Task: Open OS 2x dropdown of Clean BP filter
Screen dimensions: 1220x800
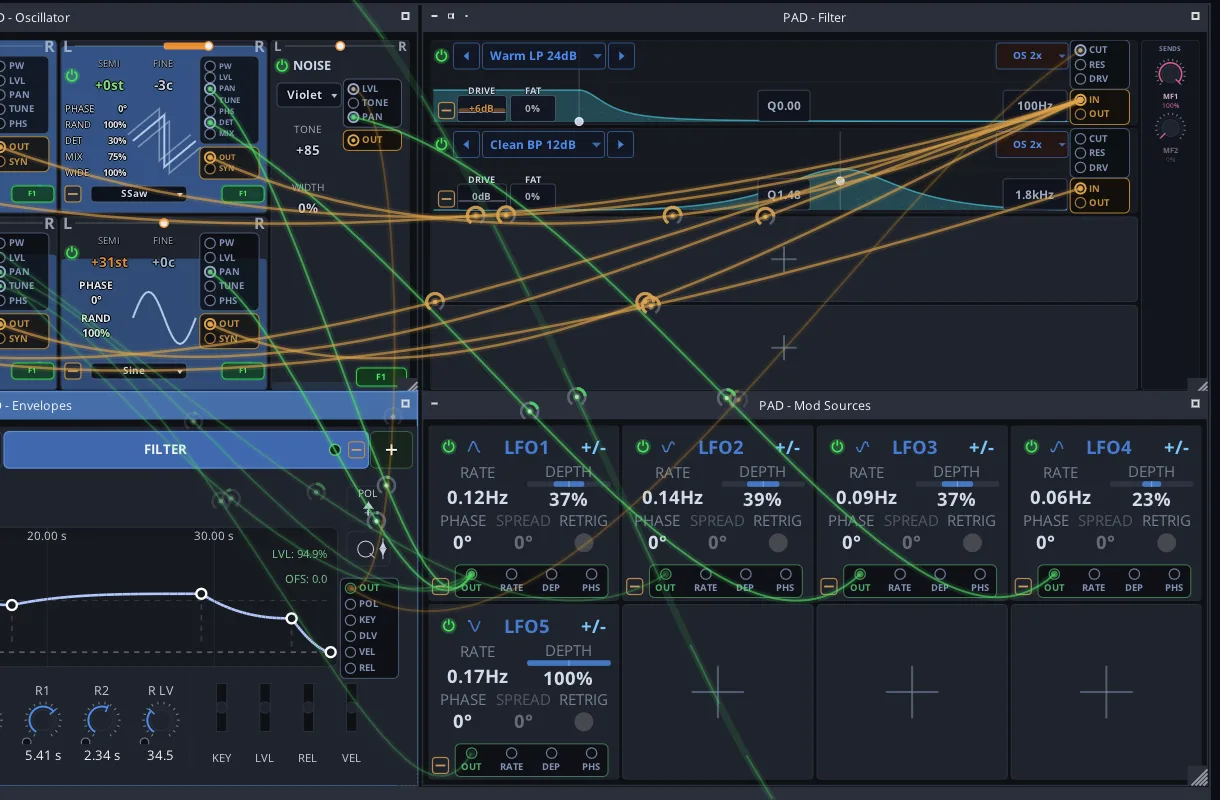Action: pos(1031,144)
